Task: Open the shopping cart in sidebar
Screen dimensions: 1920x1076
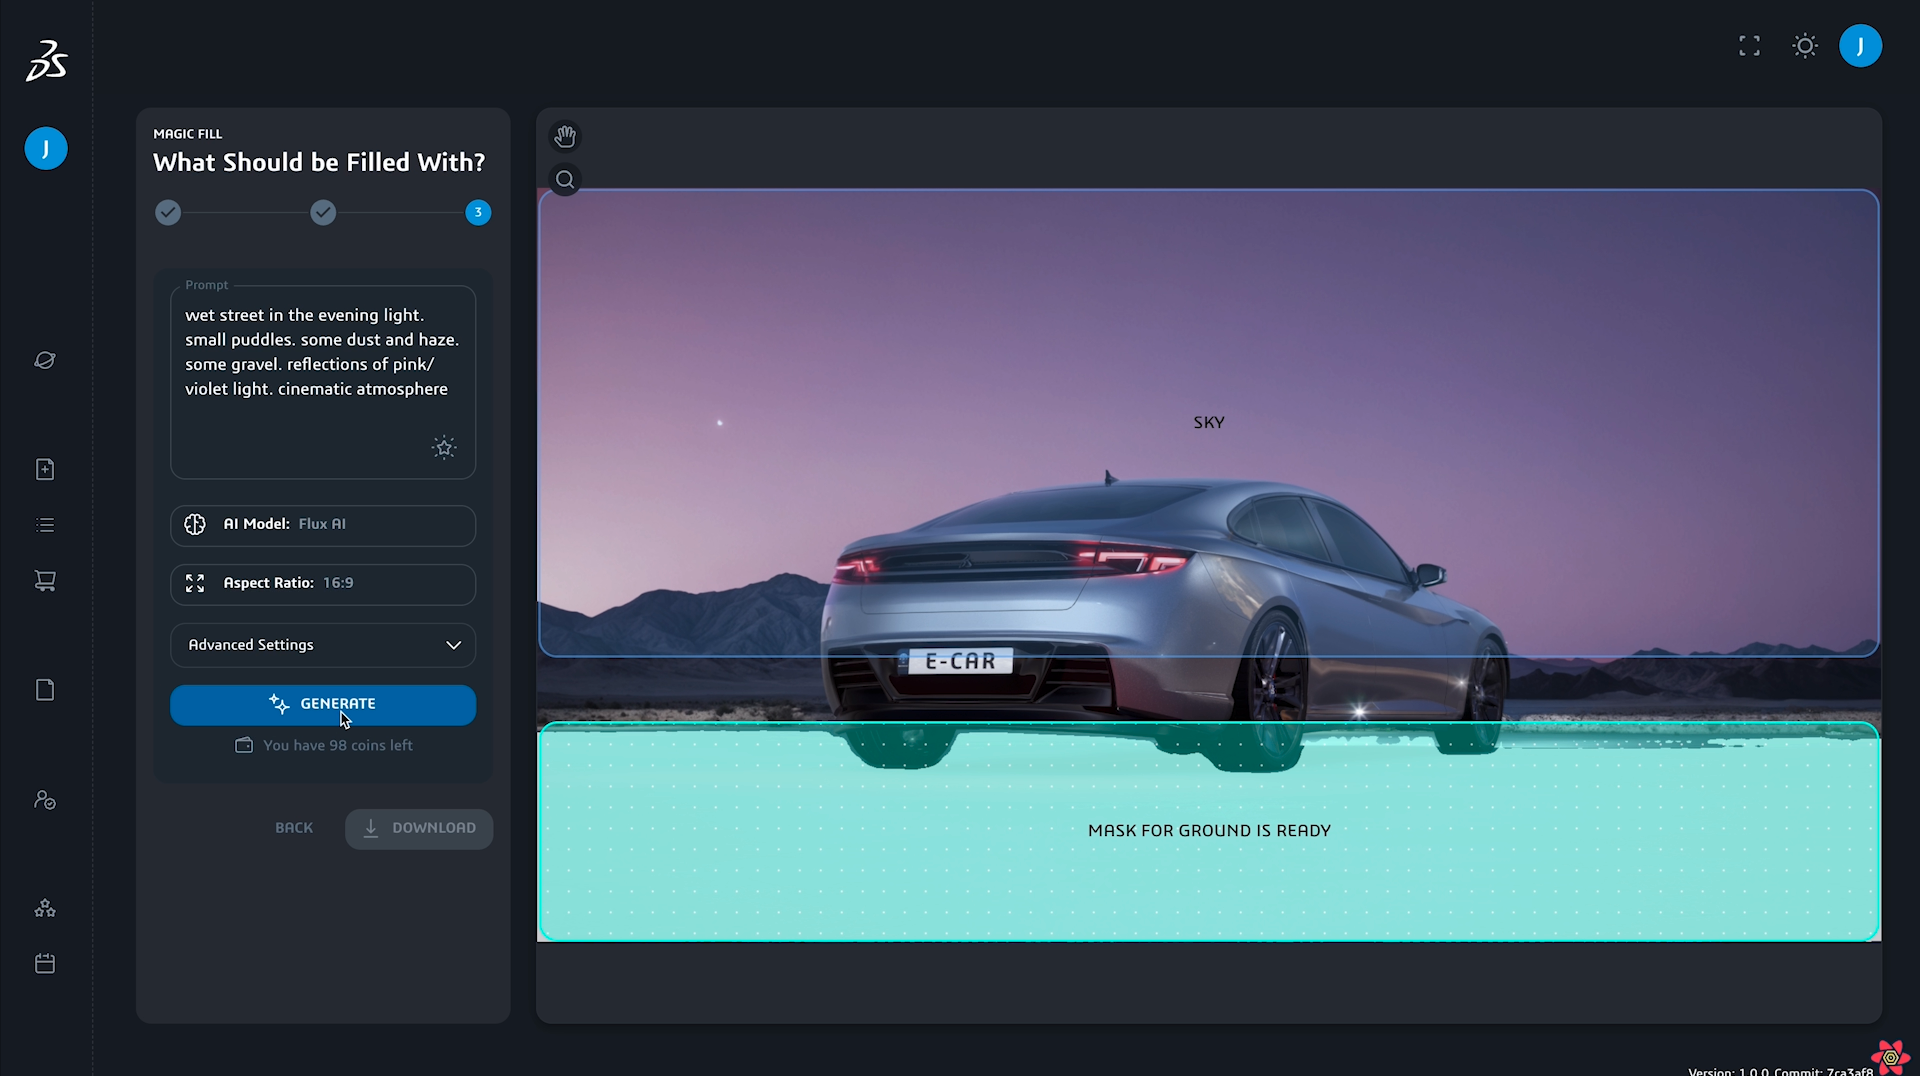Action: pyautogui.click(x=45, y=581)
